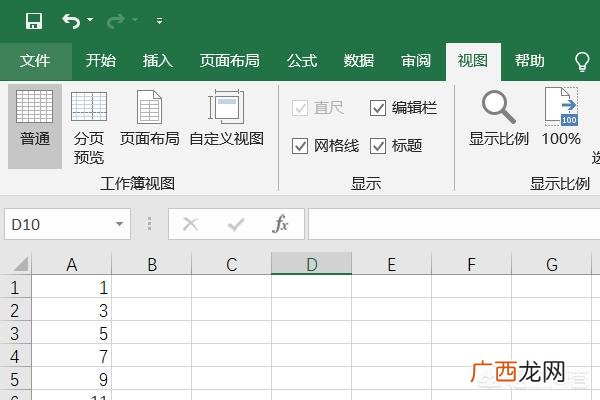Toggle the 编辑栏 formula bar checkbox
The height and width of the screenshot is (400, 600).
pyautogui.click(x=378, y=108)
